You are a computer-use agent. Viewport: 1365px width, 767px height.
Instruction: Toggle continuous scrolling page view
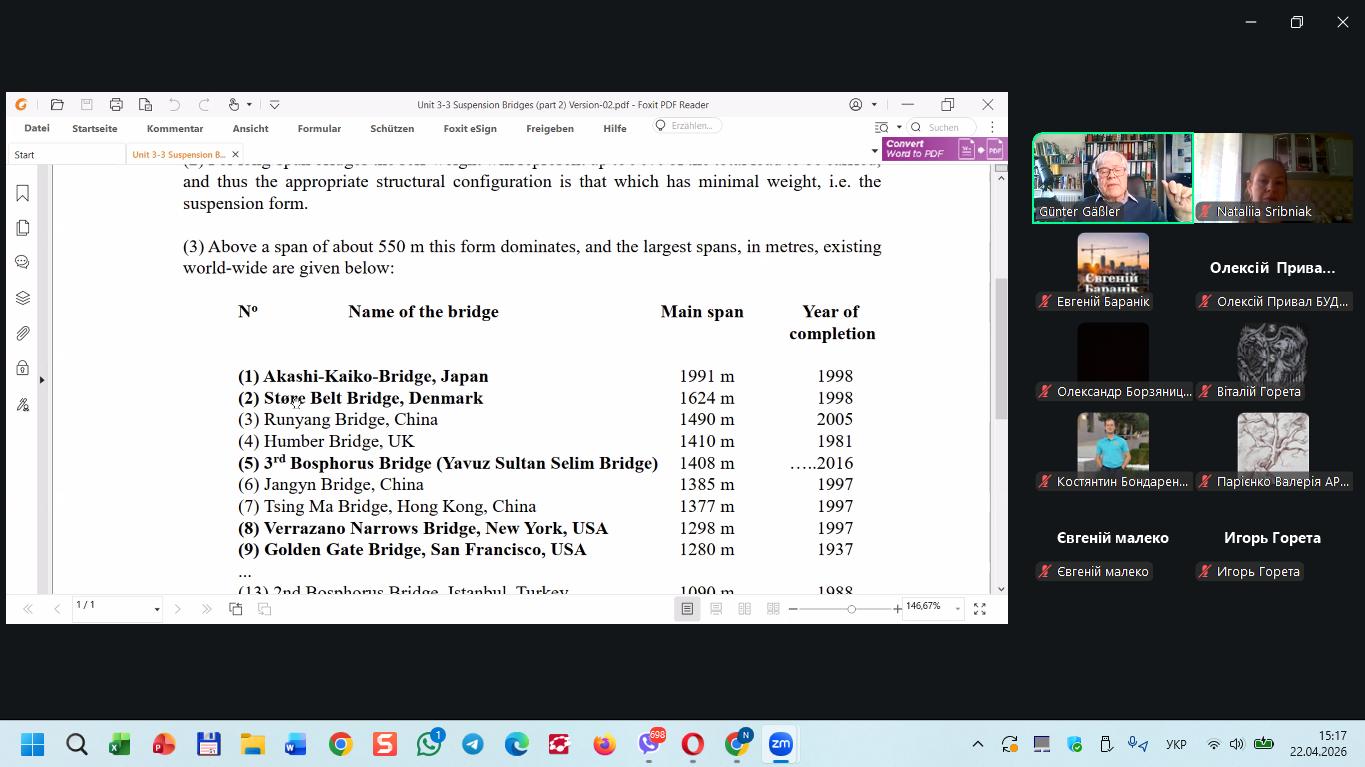[716, 608]
